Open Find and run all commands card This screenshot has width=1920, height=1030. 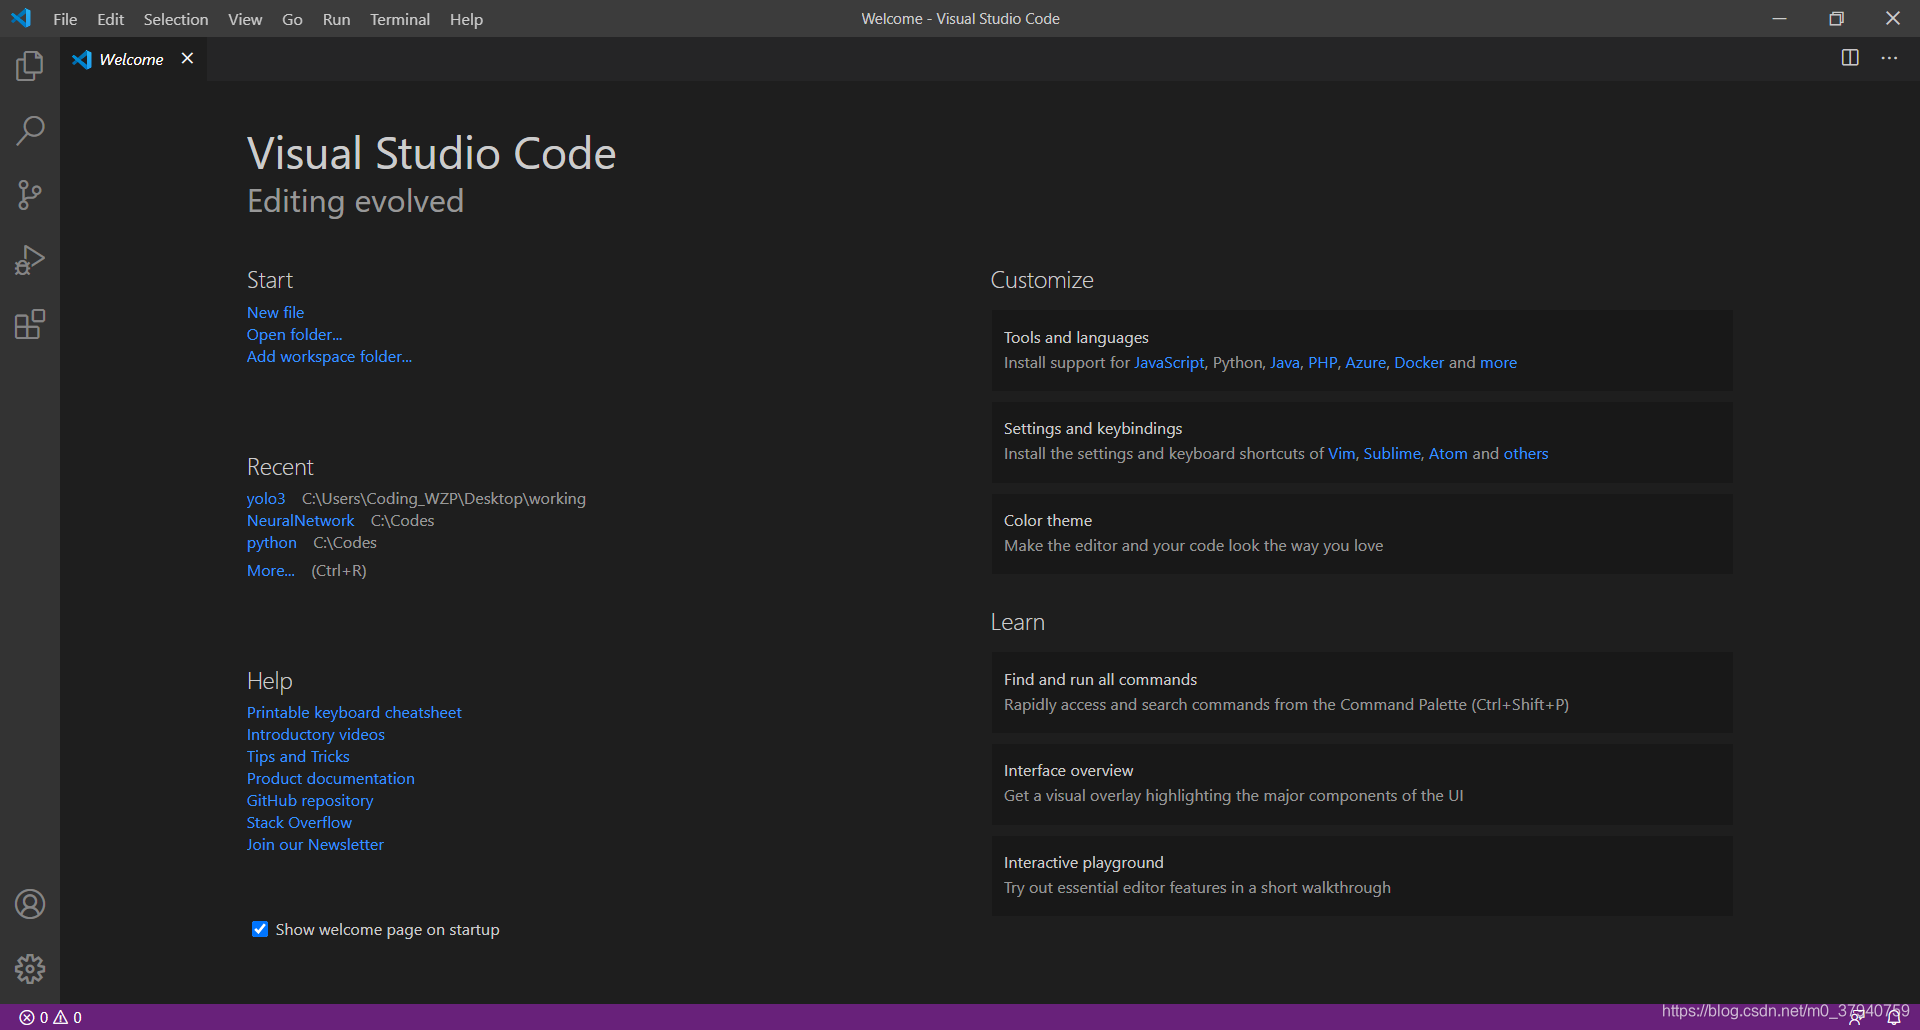1362,692
